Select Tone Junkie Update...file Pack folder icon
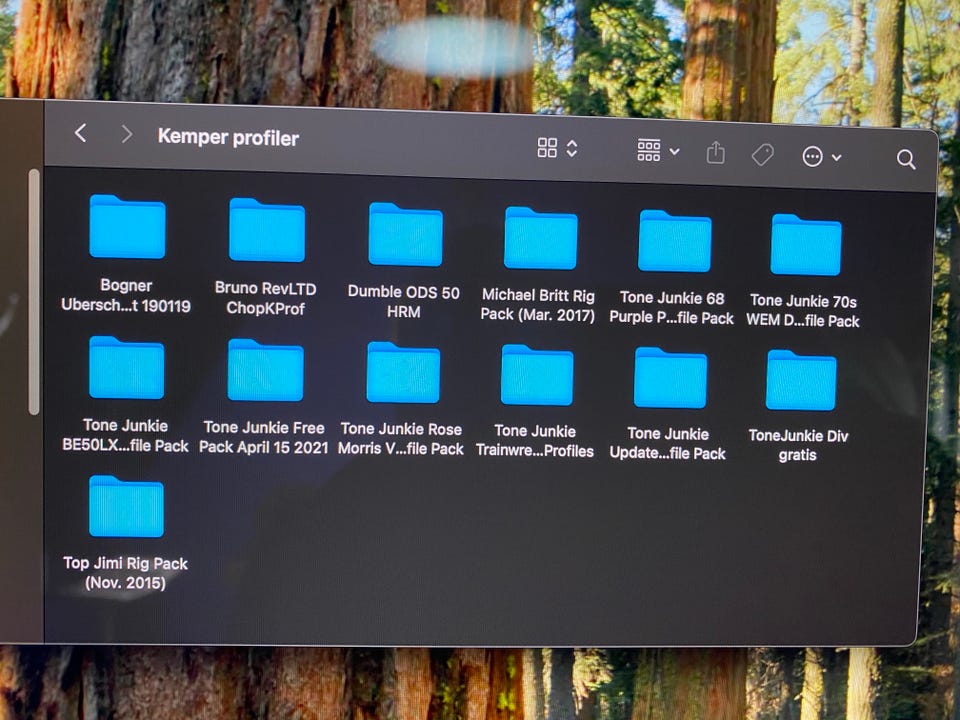The width and height of the screenshot is (960, 720). pyautogui.click(x=670, y=378)
